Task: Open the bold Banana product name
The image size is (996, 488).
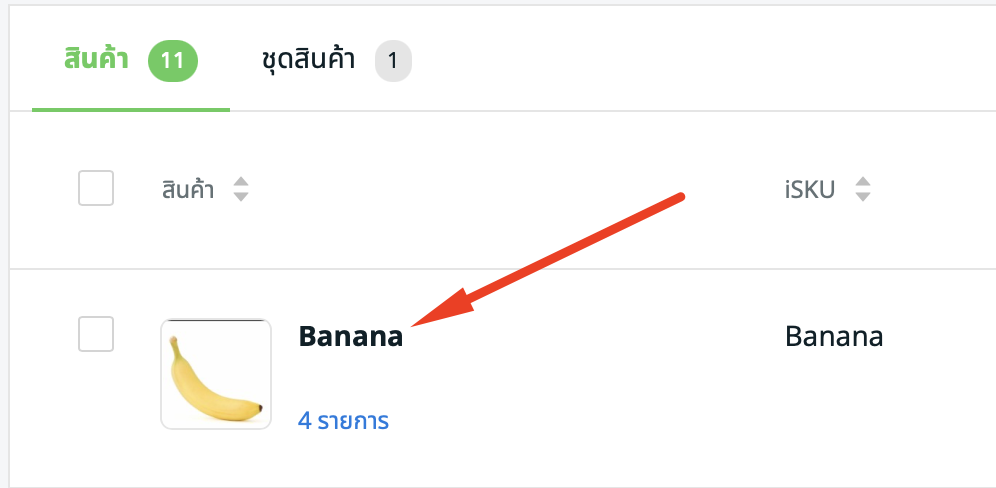Action: coord(350,337)
